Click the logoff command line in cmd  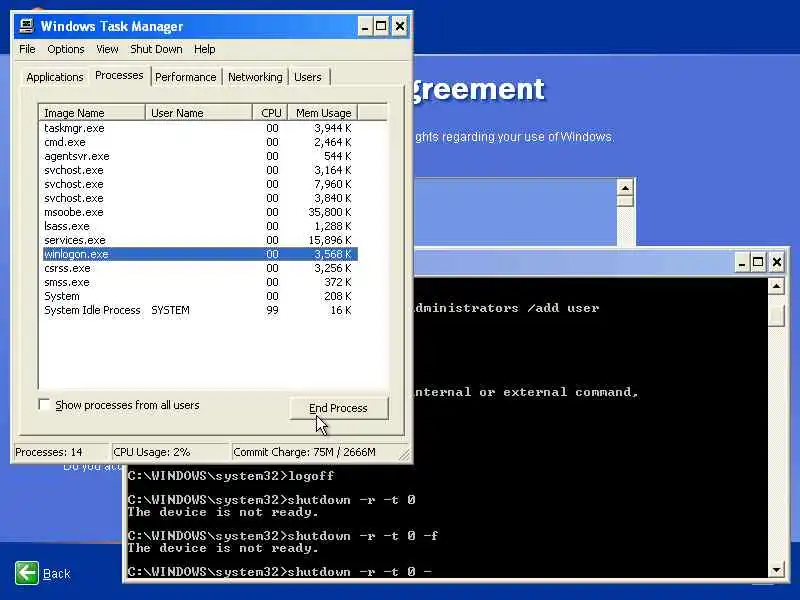231,476
